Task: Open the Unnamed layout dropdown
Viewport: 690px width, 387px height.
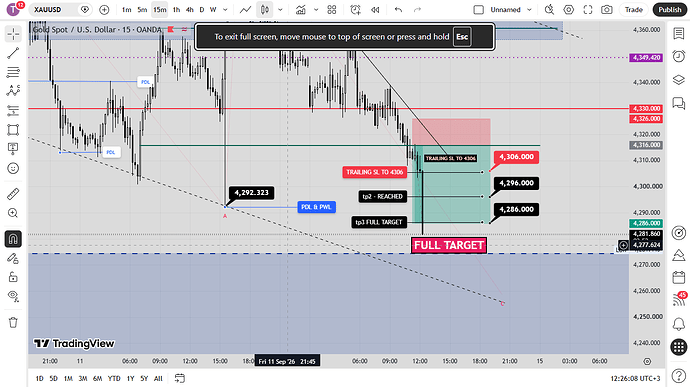Action: (x=511, y=9)
